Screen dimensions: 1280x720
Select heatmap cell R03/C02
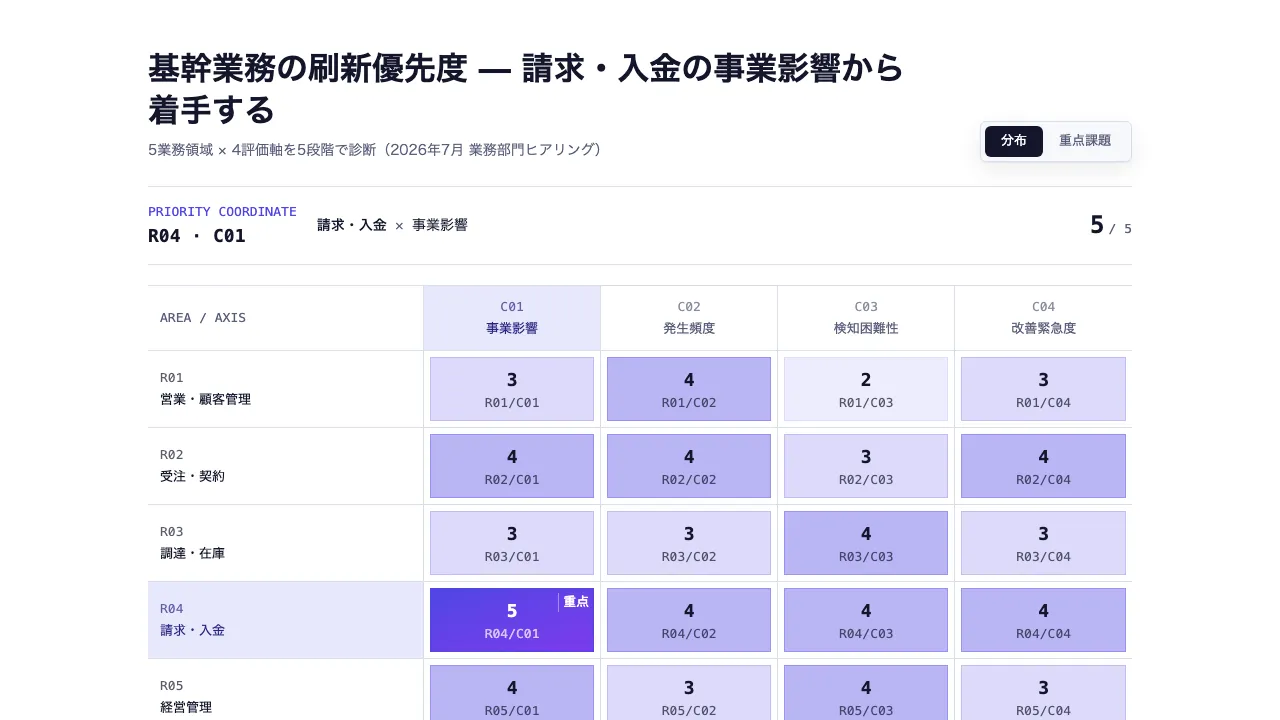689,543
